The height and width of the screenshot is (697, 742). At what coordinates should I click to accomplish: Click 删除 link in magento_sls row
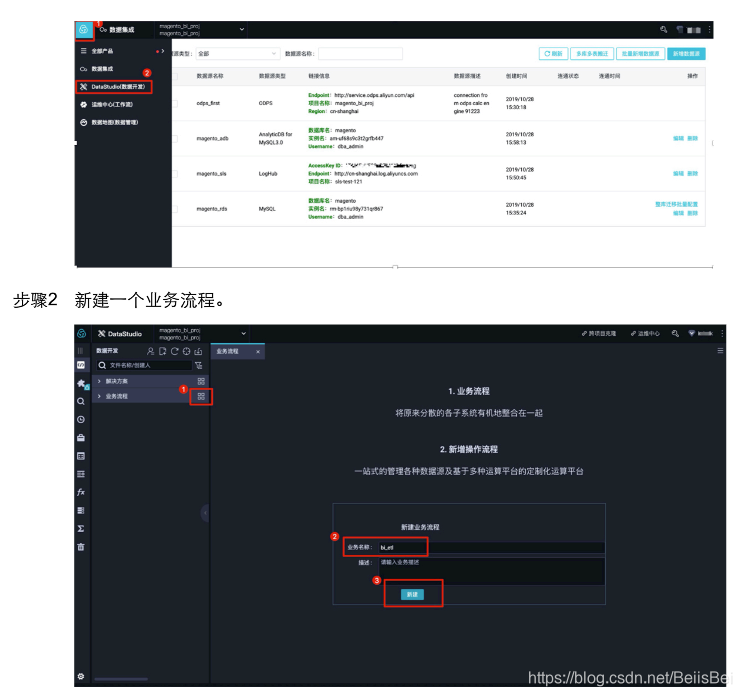click(693, 174)
